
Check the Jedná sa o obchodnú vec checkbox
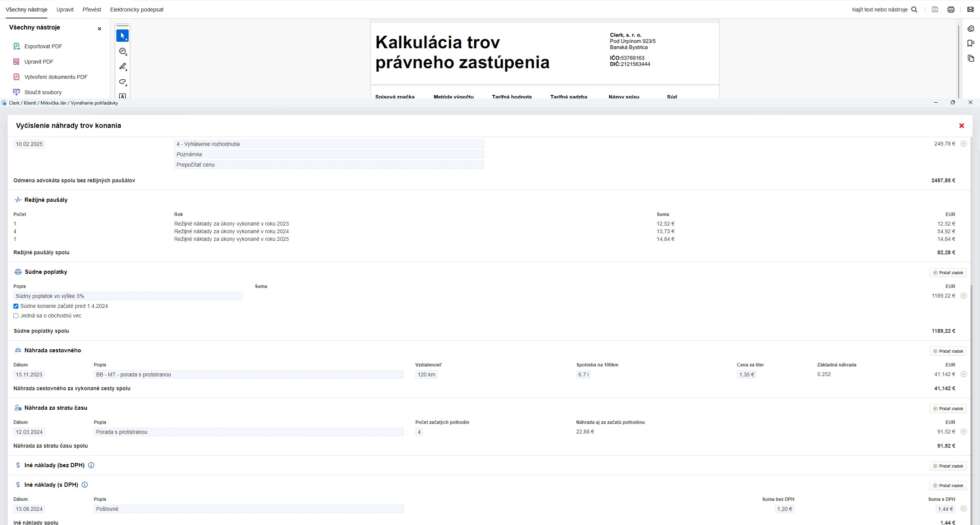pos(16,316)
